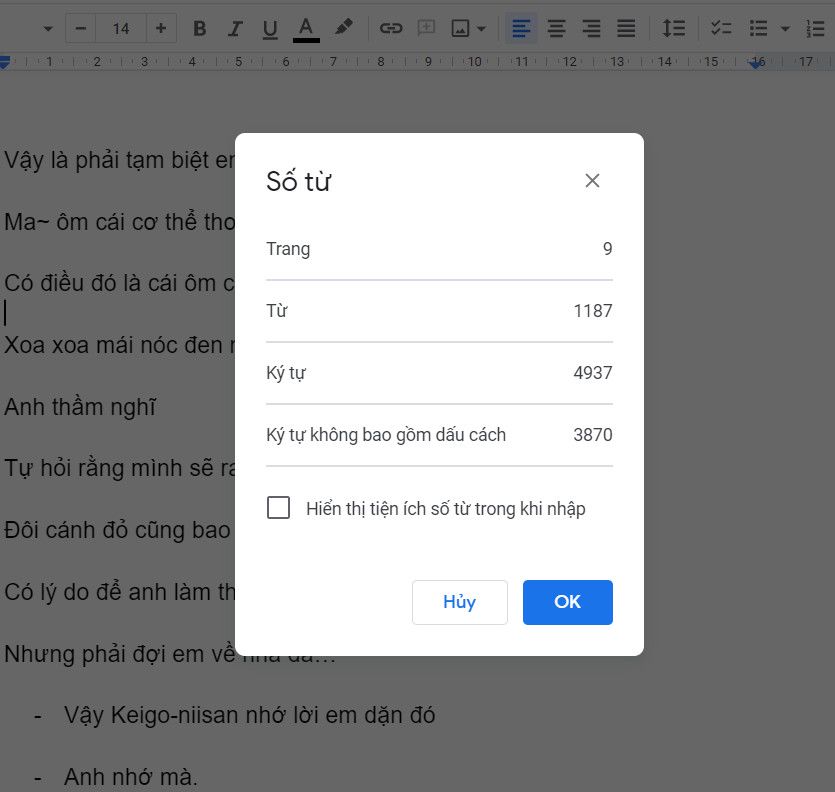Justify text alignment
Viewport: 835px width, 792px height.
(626, 28)
